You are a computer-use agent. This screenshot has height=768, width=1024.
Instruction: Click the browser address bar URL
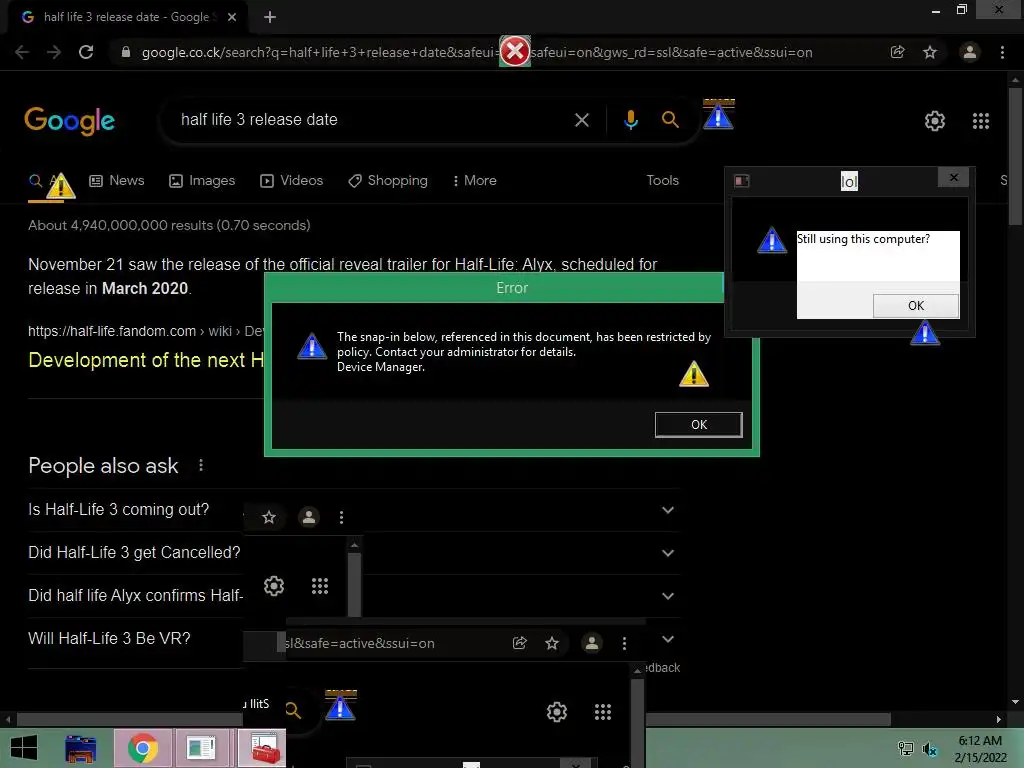point(477,52)
